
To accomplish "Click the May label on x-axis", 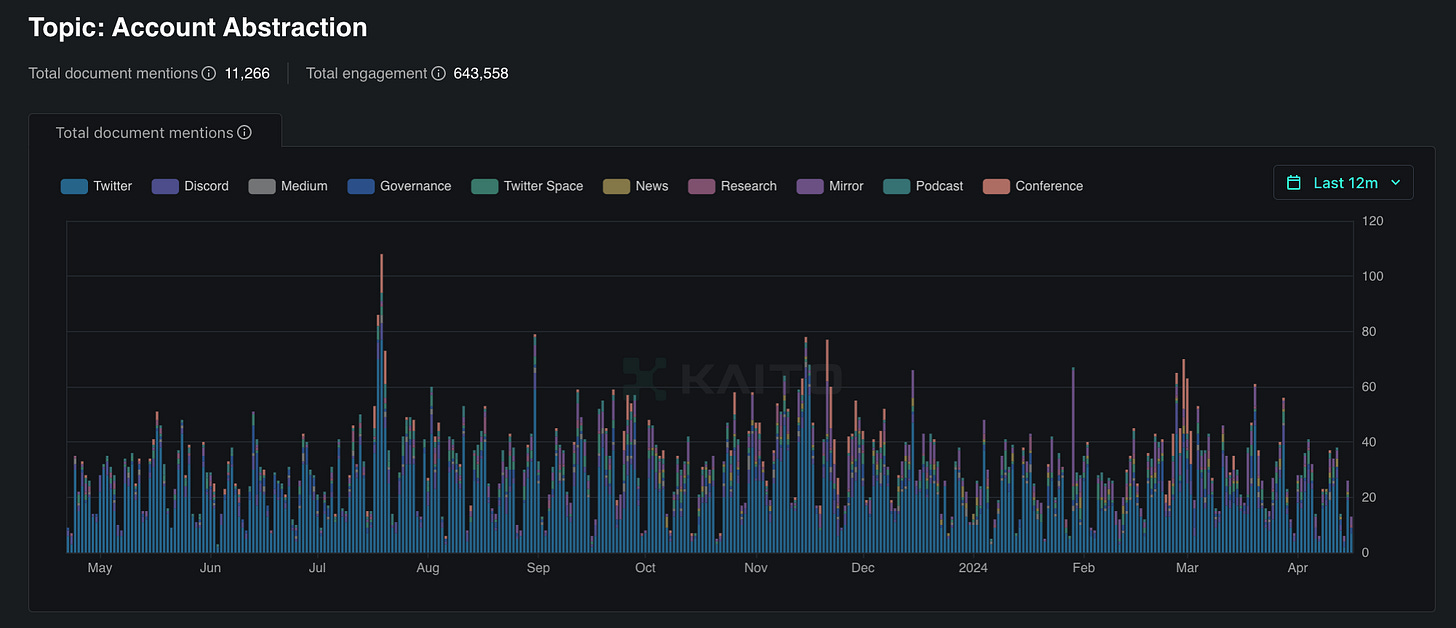I will coord(100,568).
